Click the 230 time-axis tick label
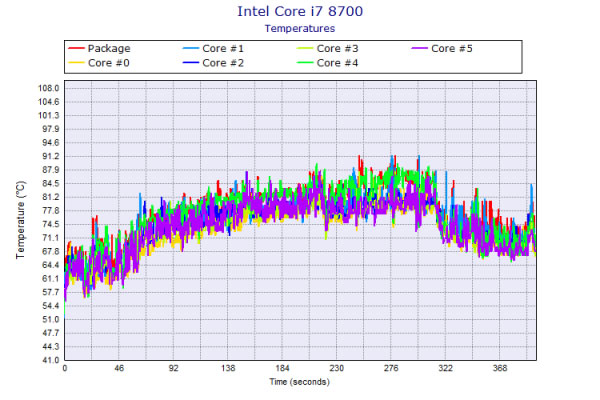600x400 pixels. tap(337, 368)
